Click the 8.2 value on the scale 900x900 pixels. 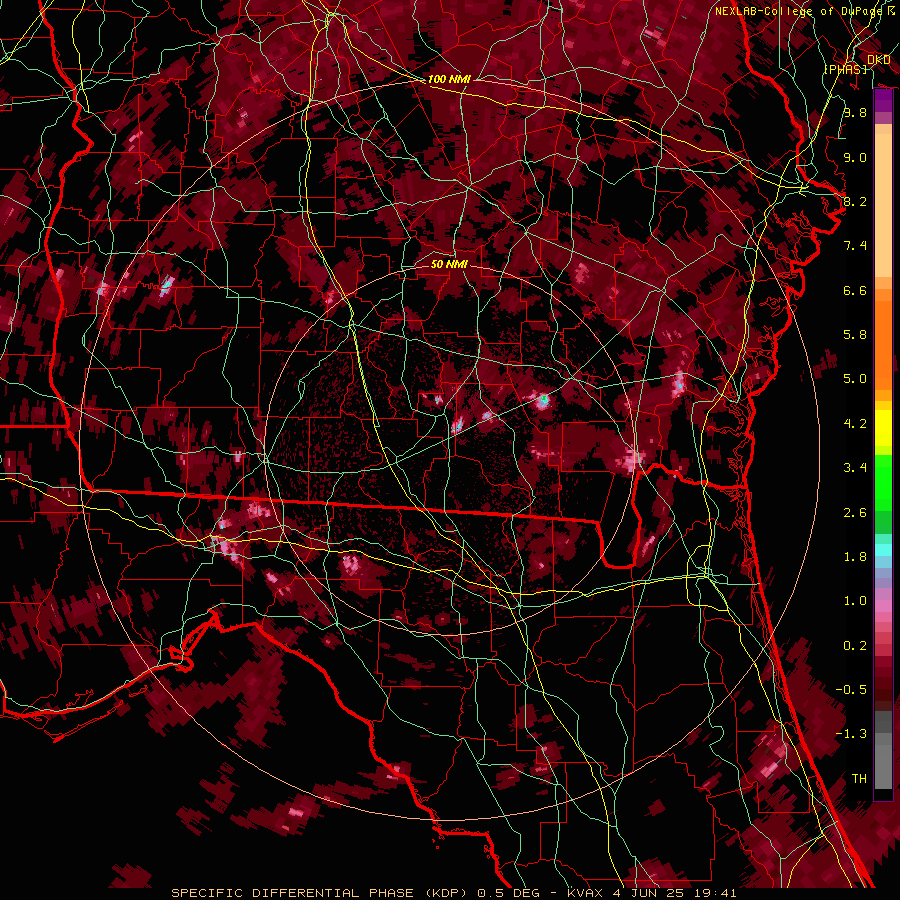pyautogui.click(x=855, y=201)
